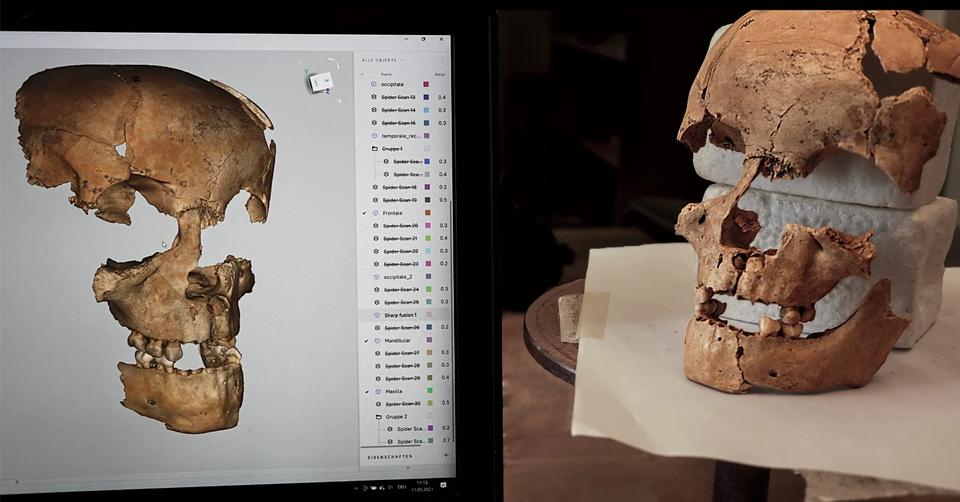
Task: Toggle the Maxilla visibility checkmark
Action: click(365, 391)
